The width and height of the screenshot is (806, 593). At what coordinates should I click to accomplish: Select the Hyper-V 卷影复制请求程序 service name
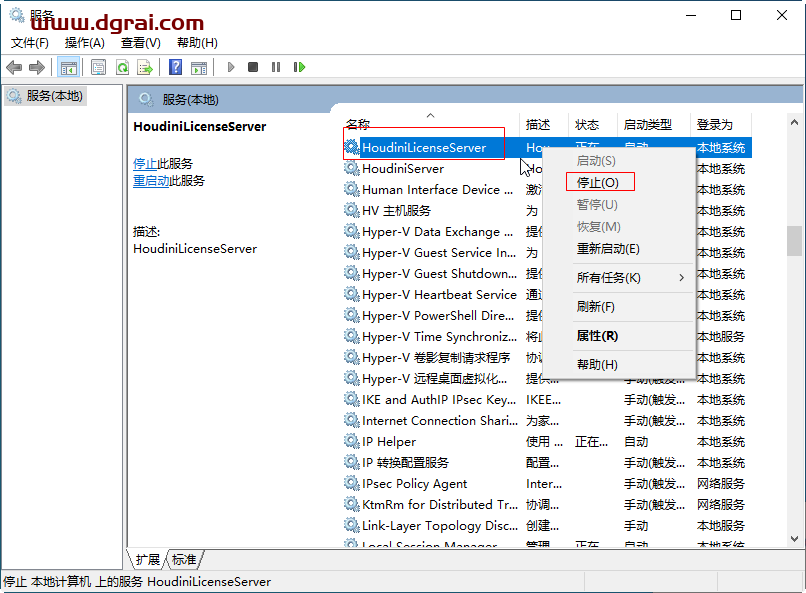tap(436, 358)
